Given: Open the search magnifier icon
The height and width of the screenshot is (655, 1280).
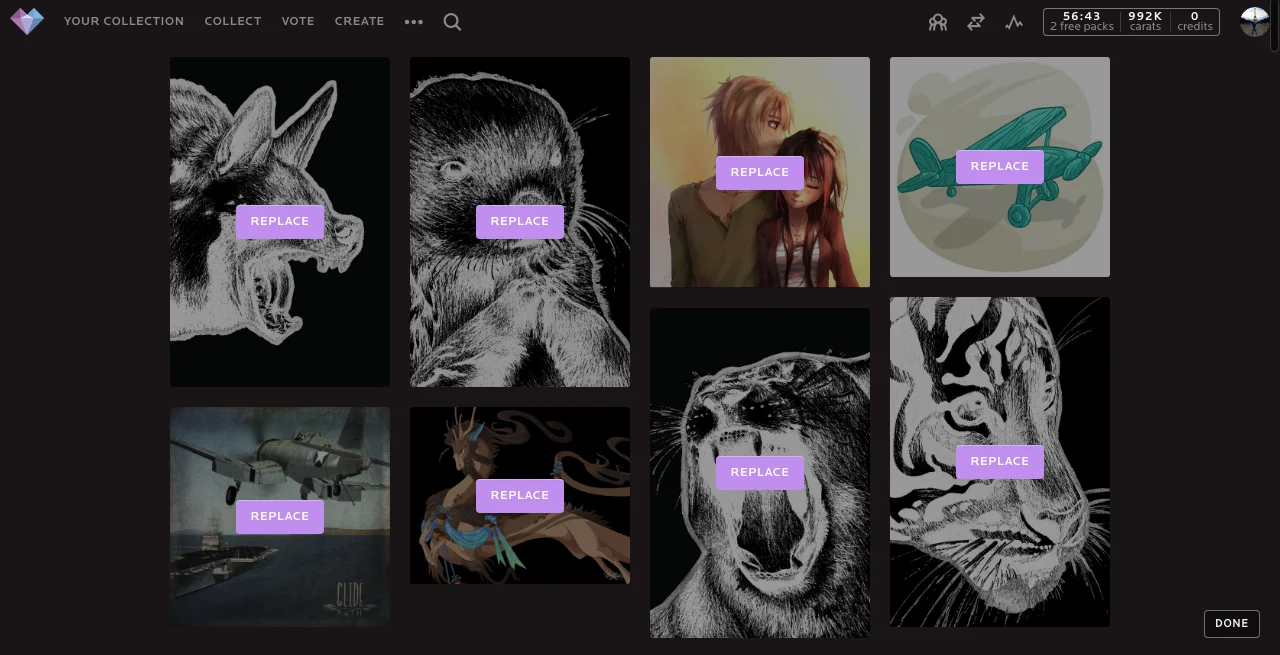Looking at the screenshot, I should tap(452, 21).
